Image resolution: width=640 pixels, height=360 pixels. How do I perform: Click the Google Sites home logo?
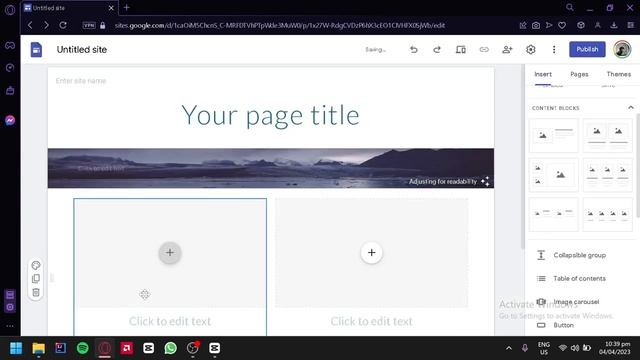tap(36, 49)
